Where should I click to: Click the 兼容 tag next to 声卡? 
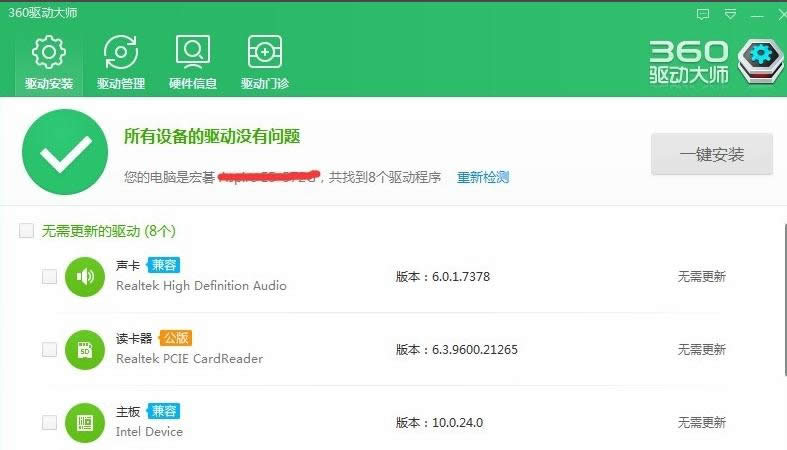pos(164,265)
